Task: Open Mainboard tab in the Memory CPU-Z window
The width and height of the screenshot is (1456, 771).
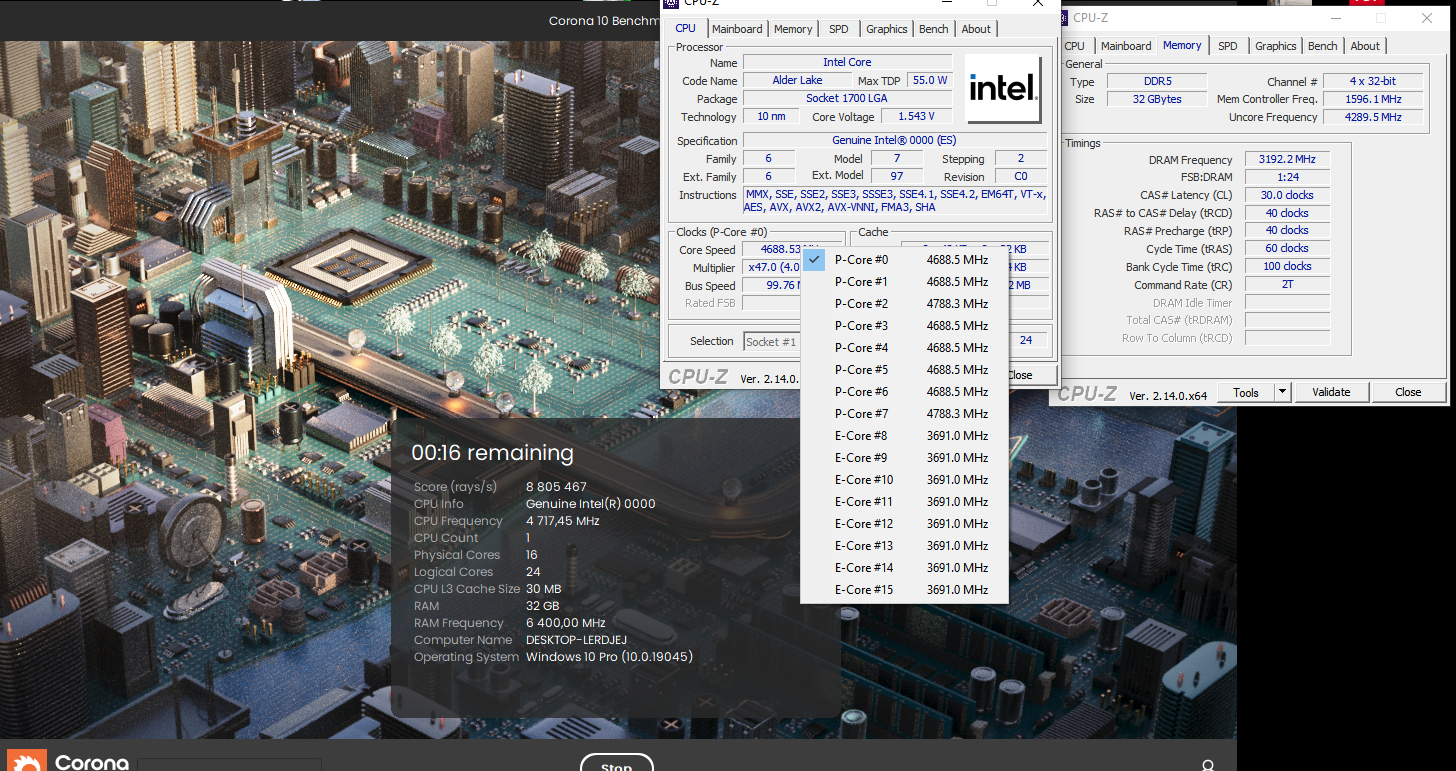Action: point(1126,46)
